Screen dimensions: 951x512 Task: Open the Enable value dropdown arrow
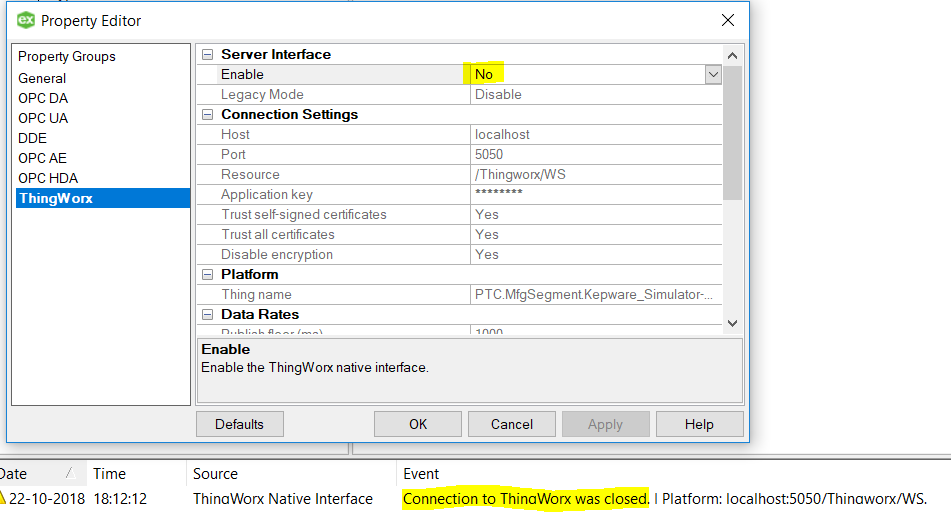713,75
